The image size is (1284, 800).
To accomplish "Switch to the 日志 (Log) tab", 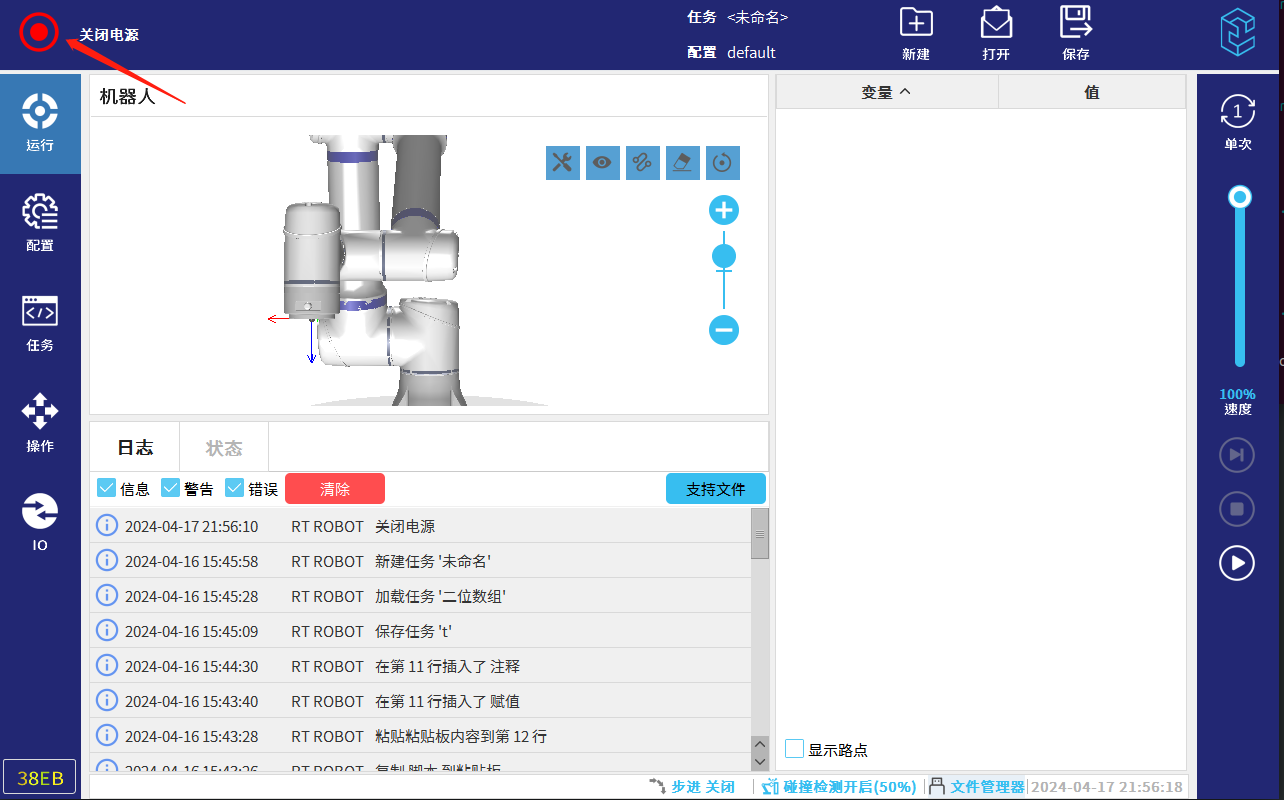I will [x=135, y=448].
